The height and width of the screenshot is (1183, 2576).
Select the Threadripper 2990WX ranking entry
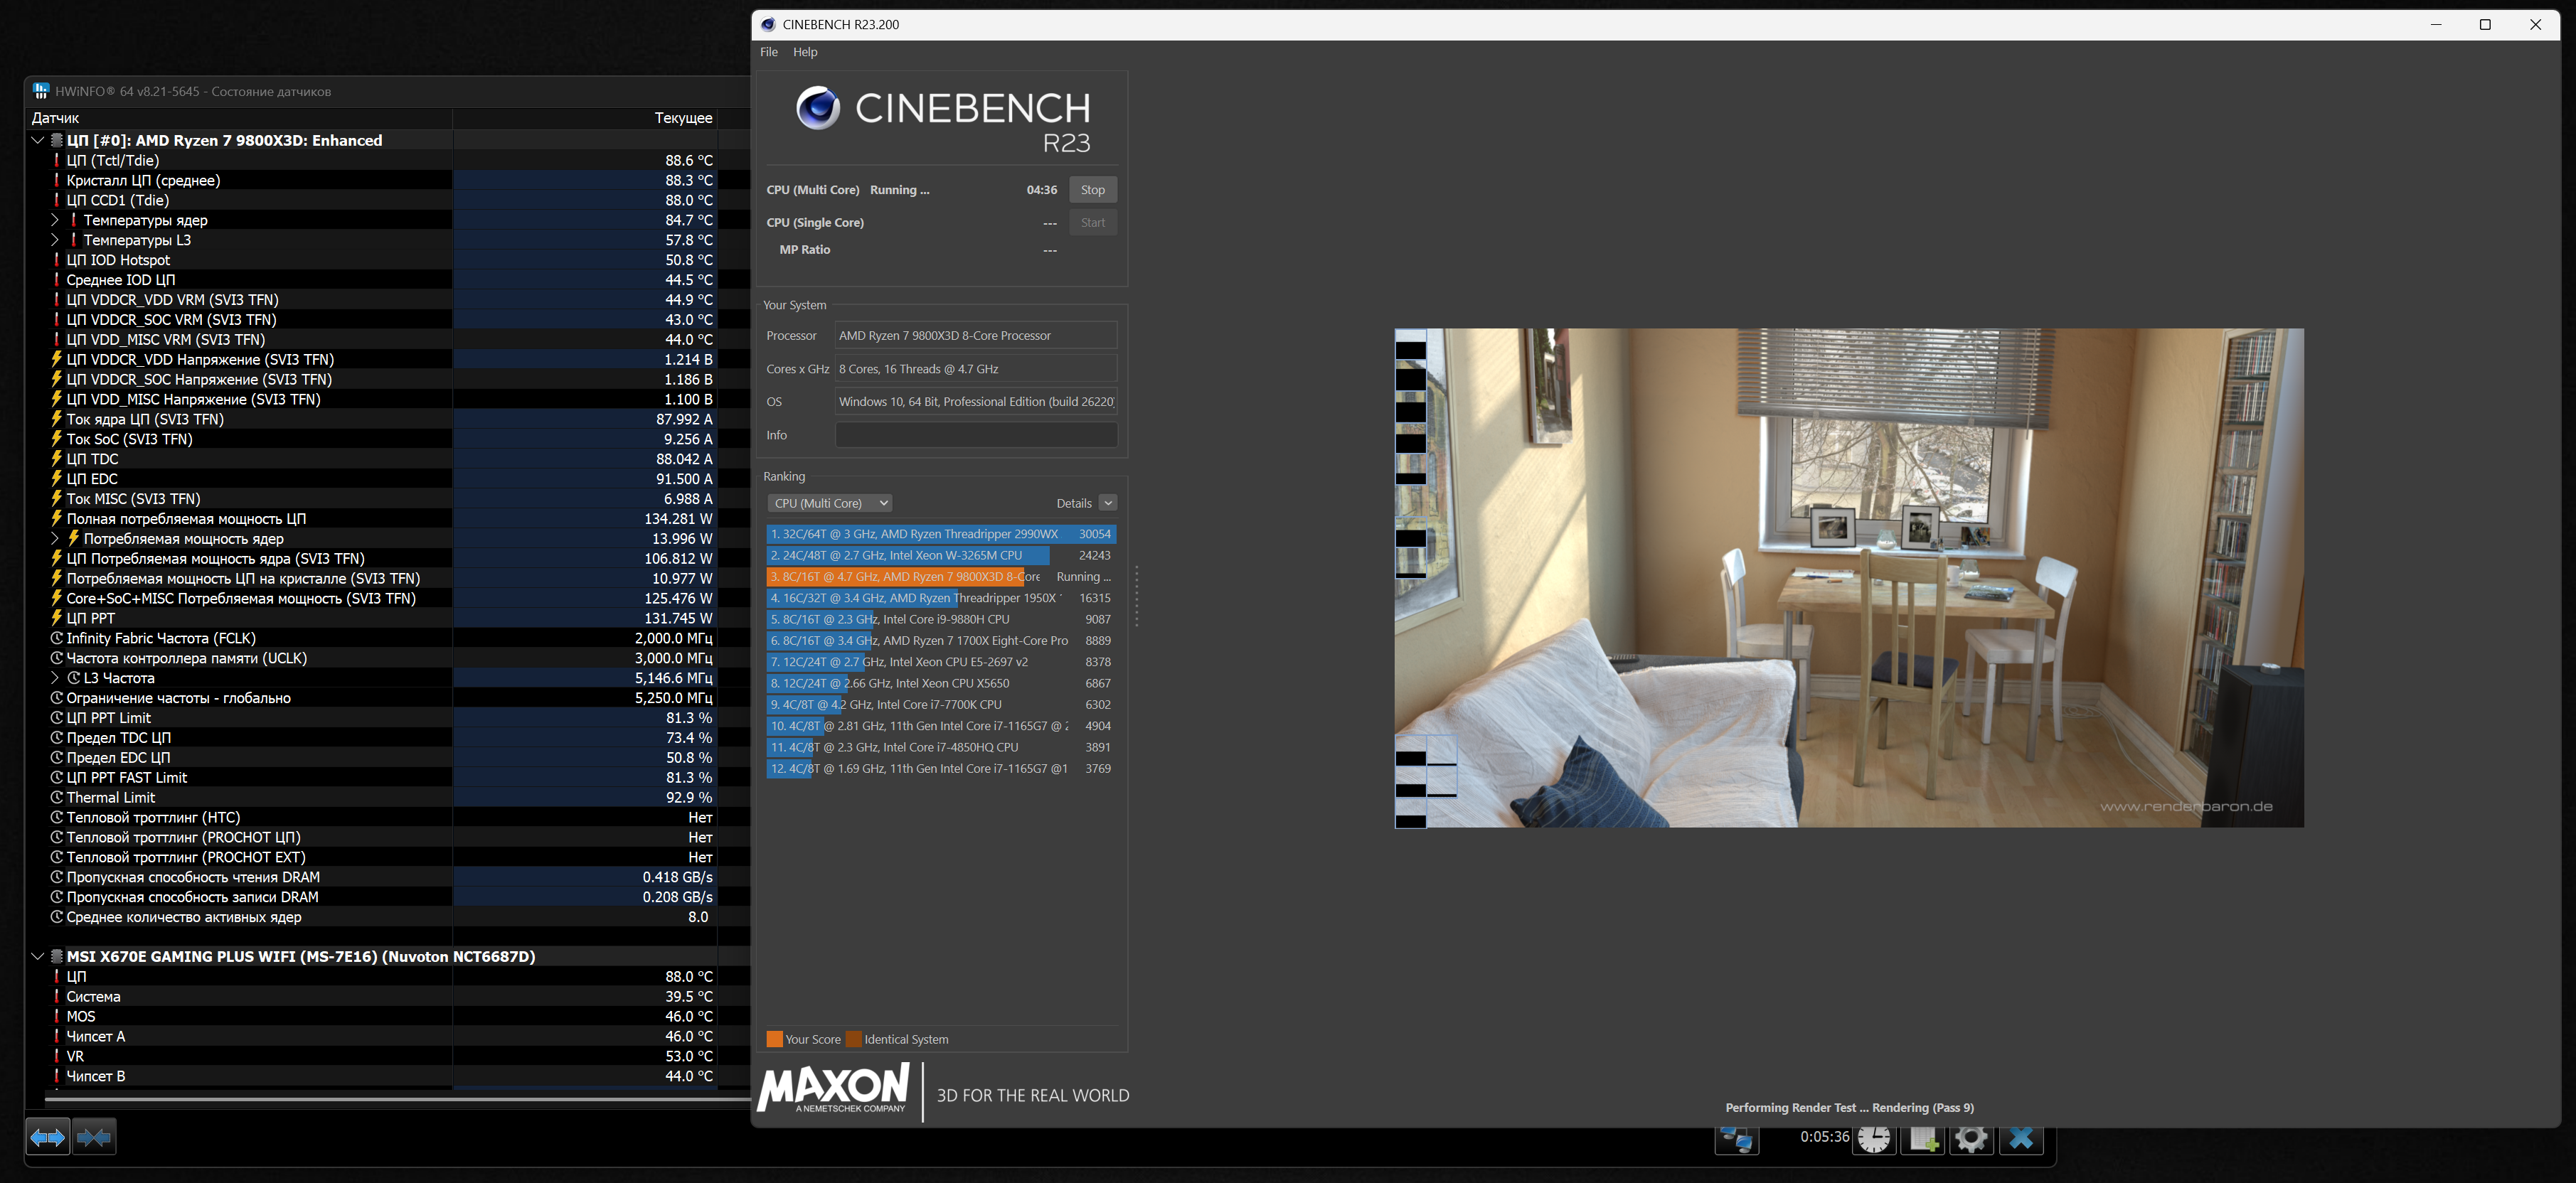(x=941, y=534)
